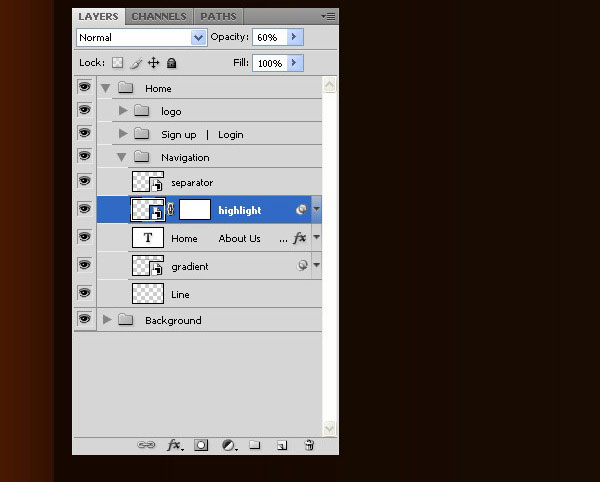The width and height of the screenshot is (600, 482).
Task: Click the fx icon on the Home About Us text layer
Action: click(299, 238)
